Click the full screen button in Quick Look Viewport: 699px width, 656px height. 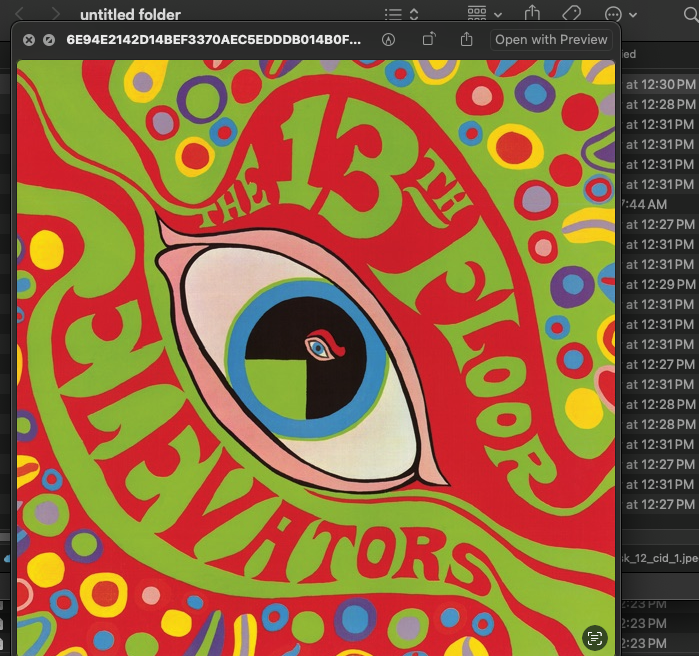point(49,40)
